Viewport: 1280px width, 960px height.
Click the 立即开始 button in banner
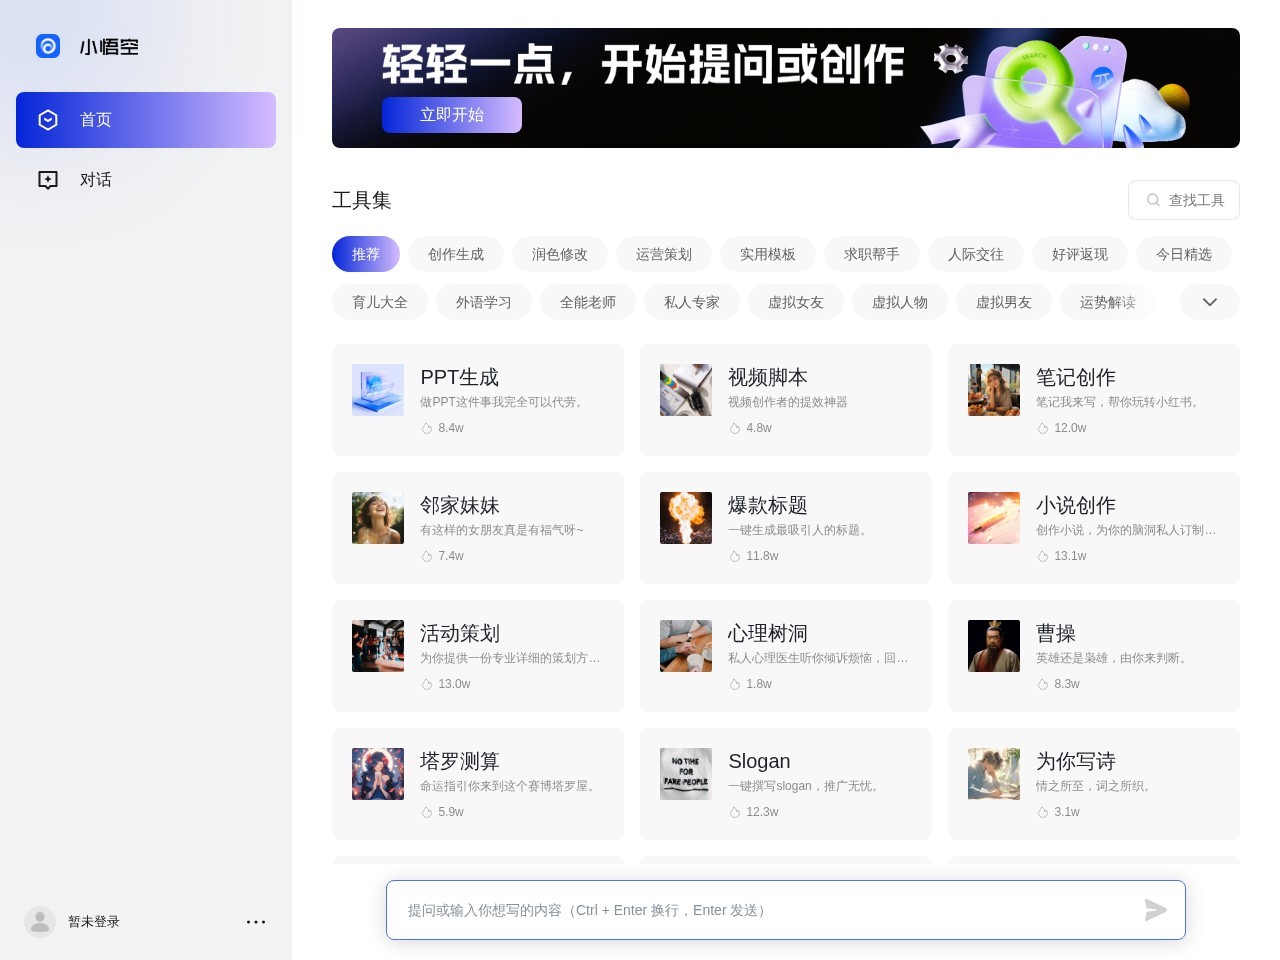click(452, 115)
